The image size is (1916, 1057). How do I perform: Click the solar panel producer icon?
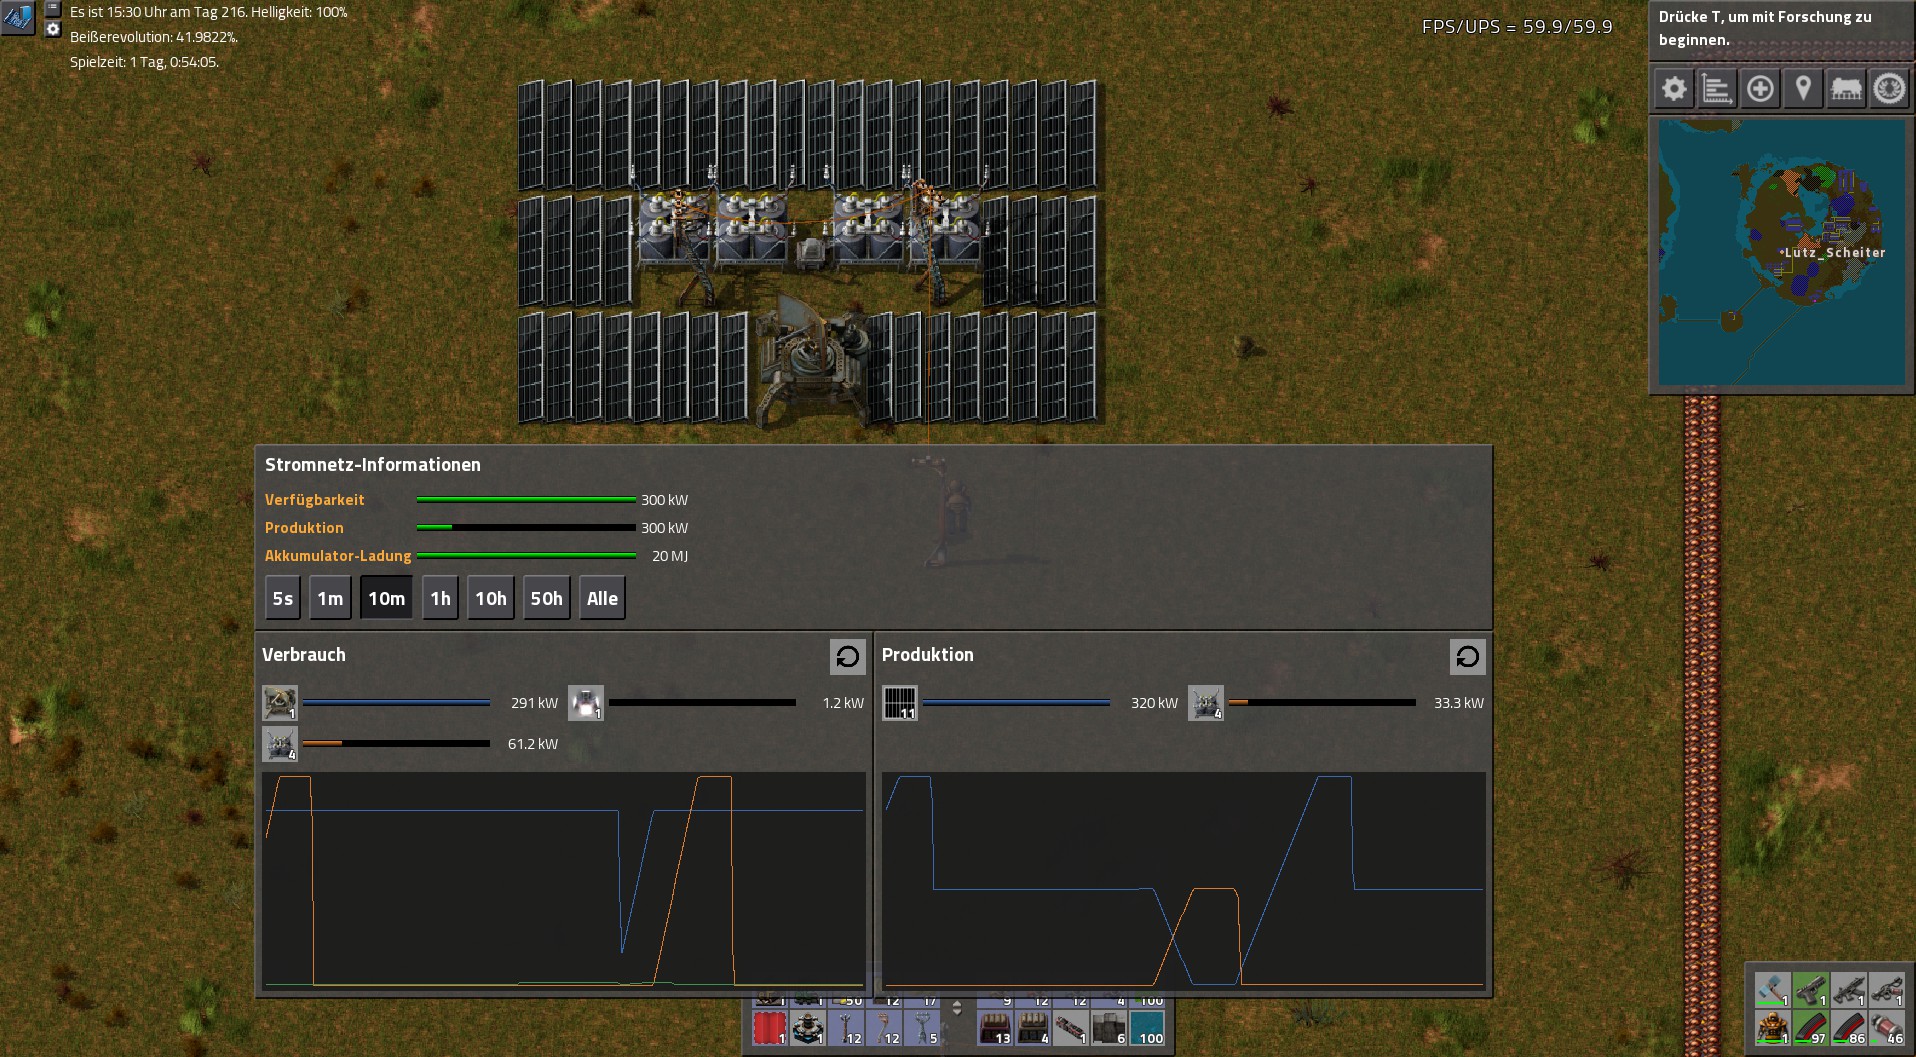tap(900, 703)
